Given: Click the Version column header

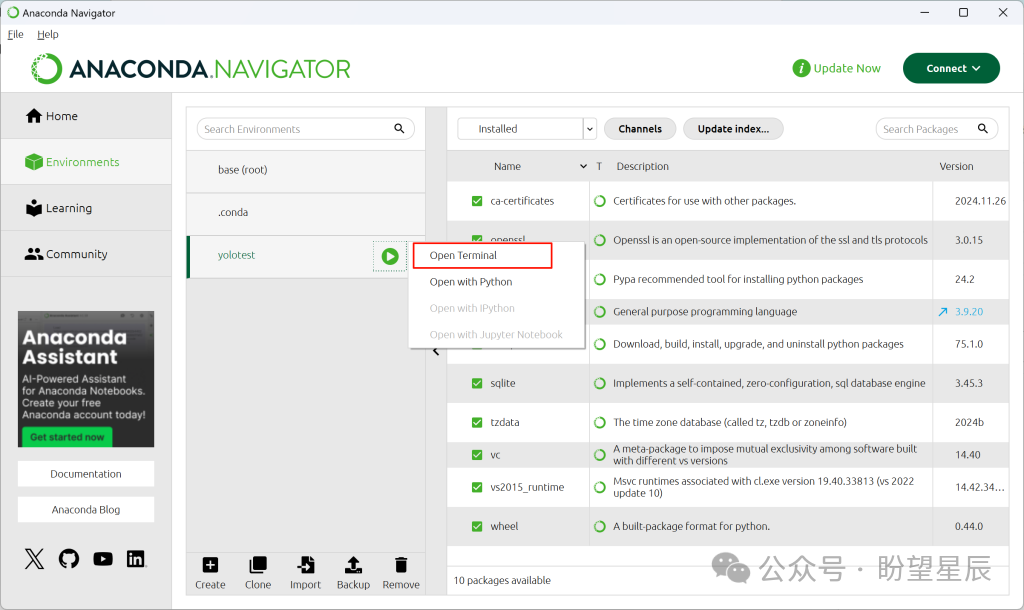Looking at the screenshot, I should (x=956, y=167).
